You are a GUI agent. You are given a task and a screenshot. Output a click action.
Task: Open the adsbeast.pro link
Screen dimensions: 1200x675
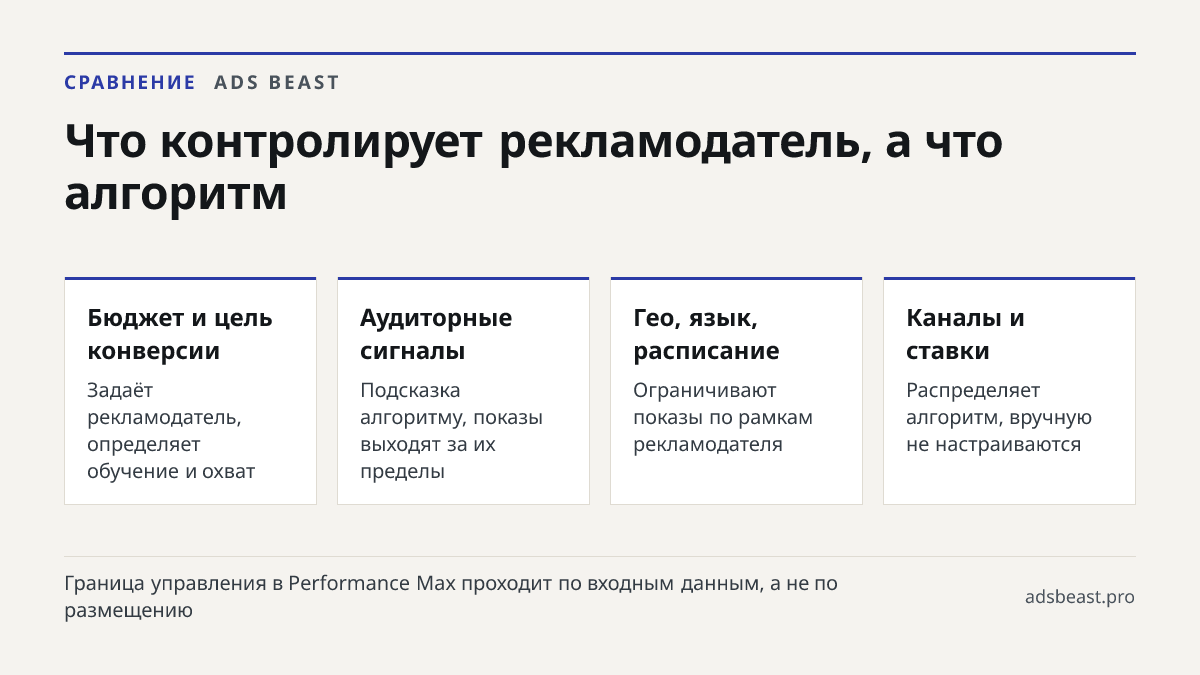[x=1080, y=597]
